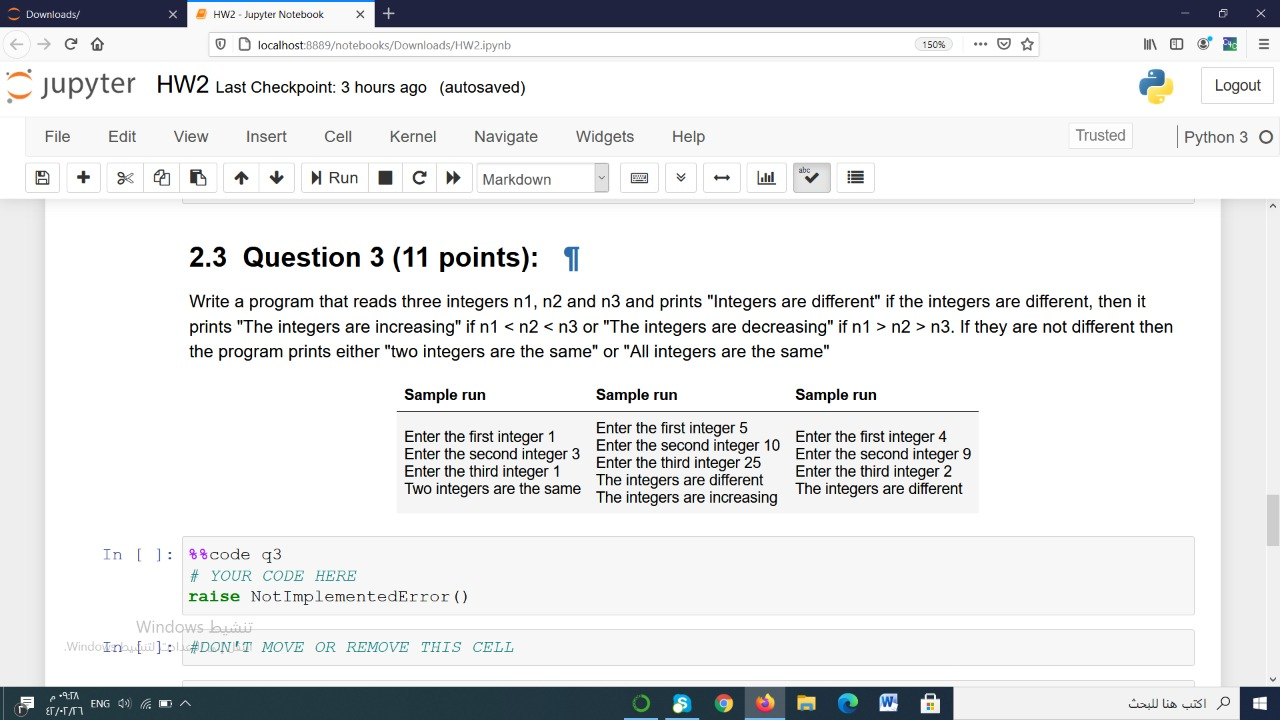
Task: Save the notebook using the save icon
Action: 40,177
